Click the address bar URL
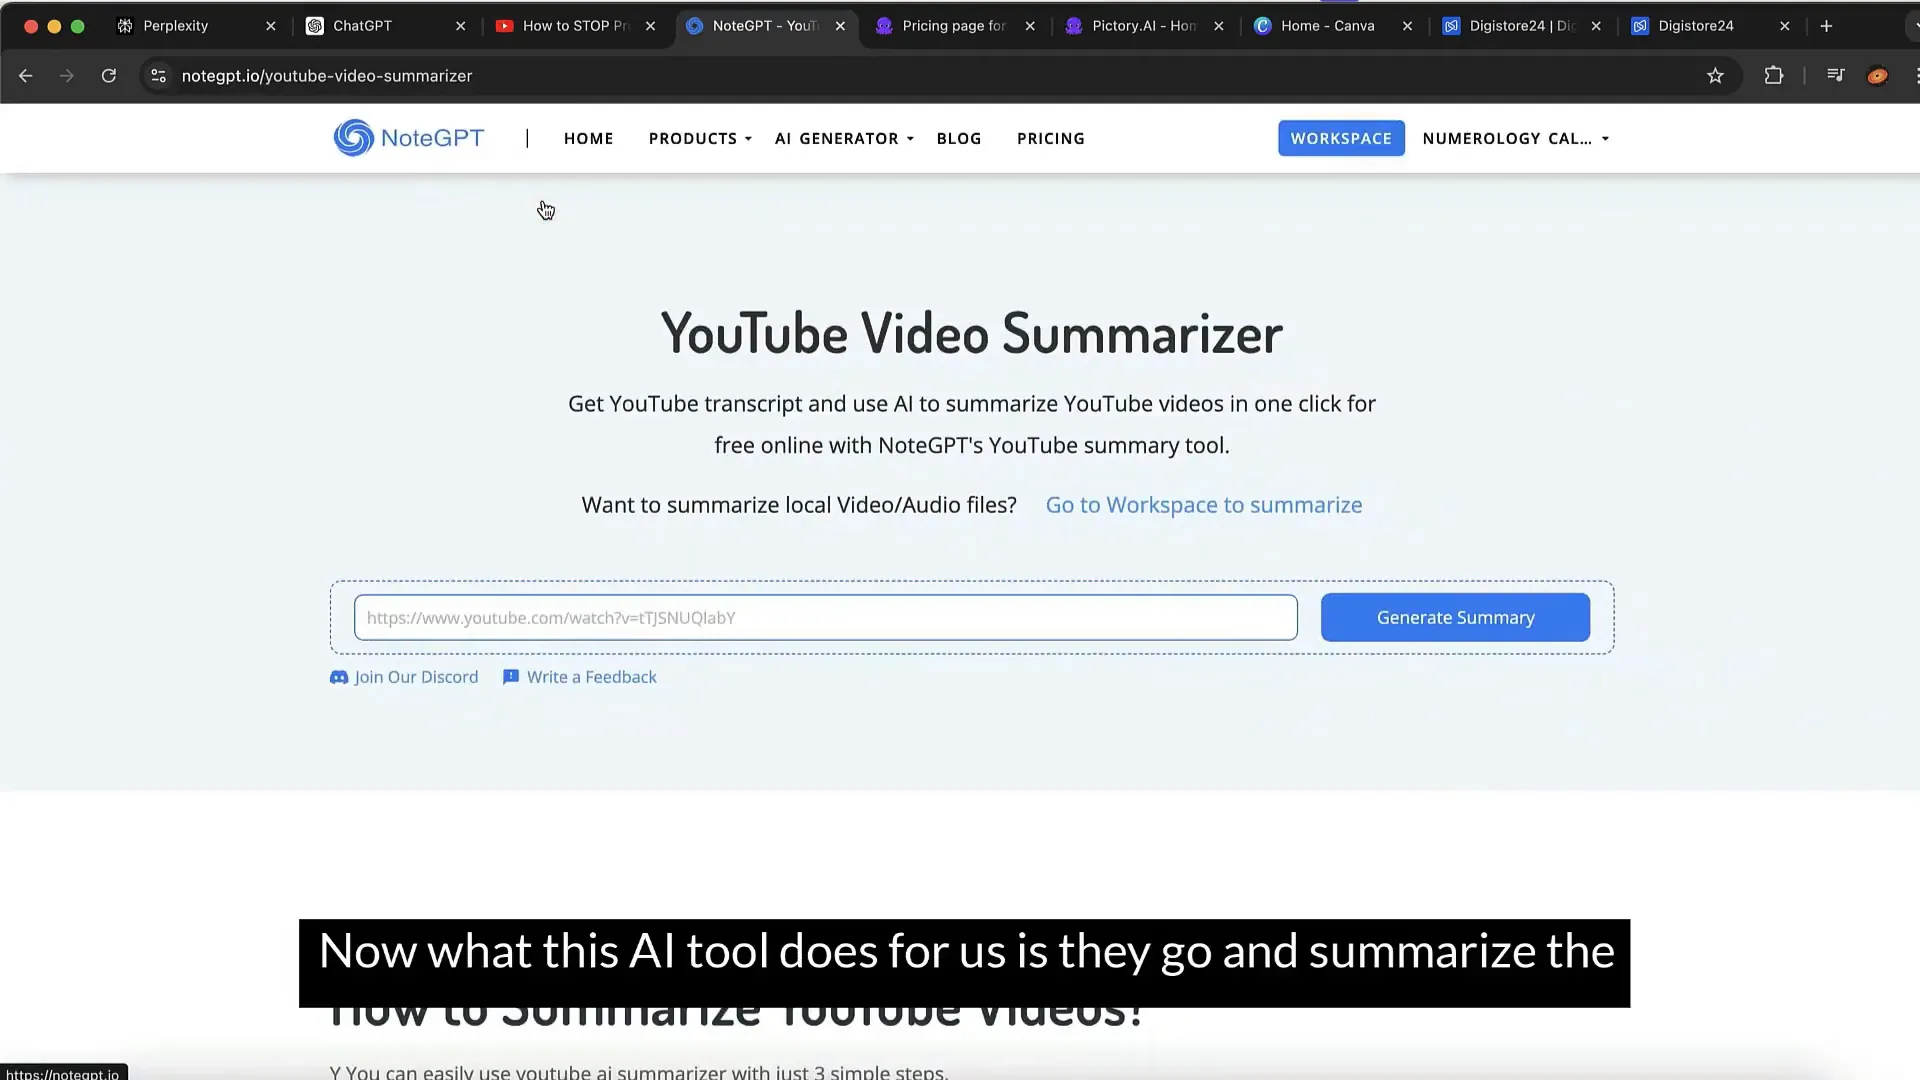The width and height of the screenshot is (1920, 1080). (326, 76)
